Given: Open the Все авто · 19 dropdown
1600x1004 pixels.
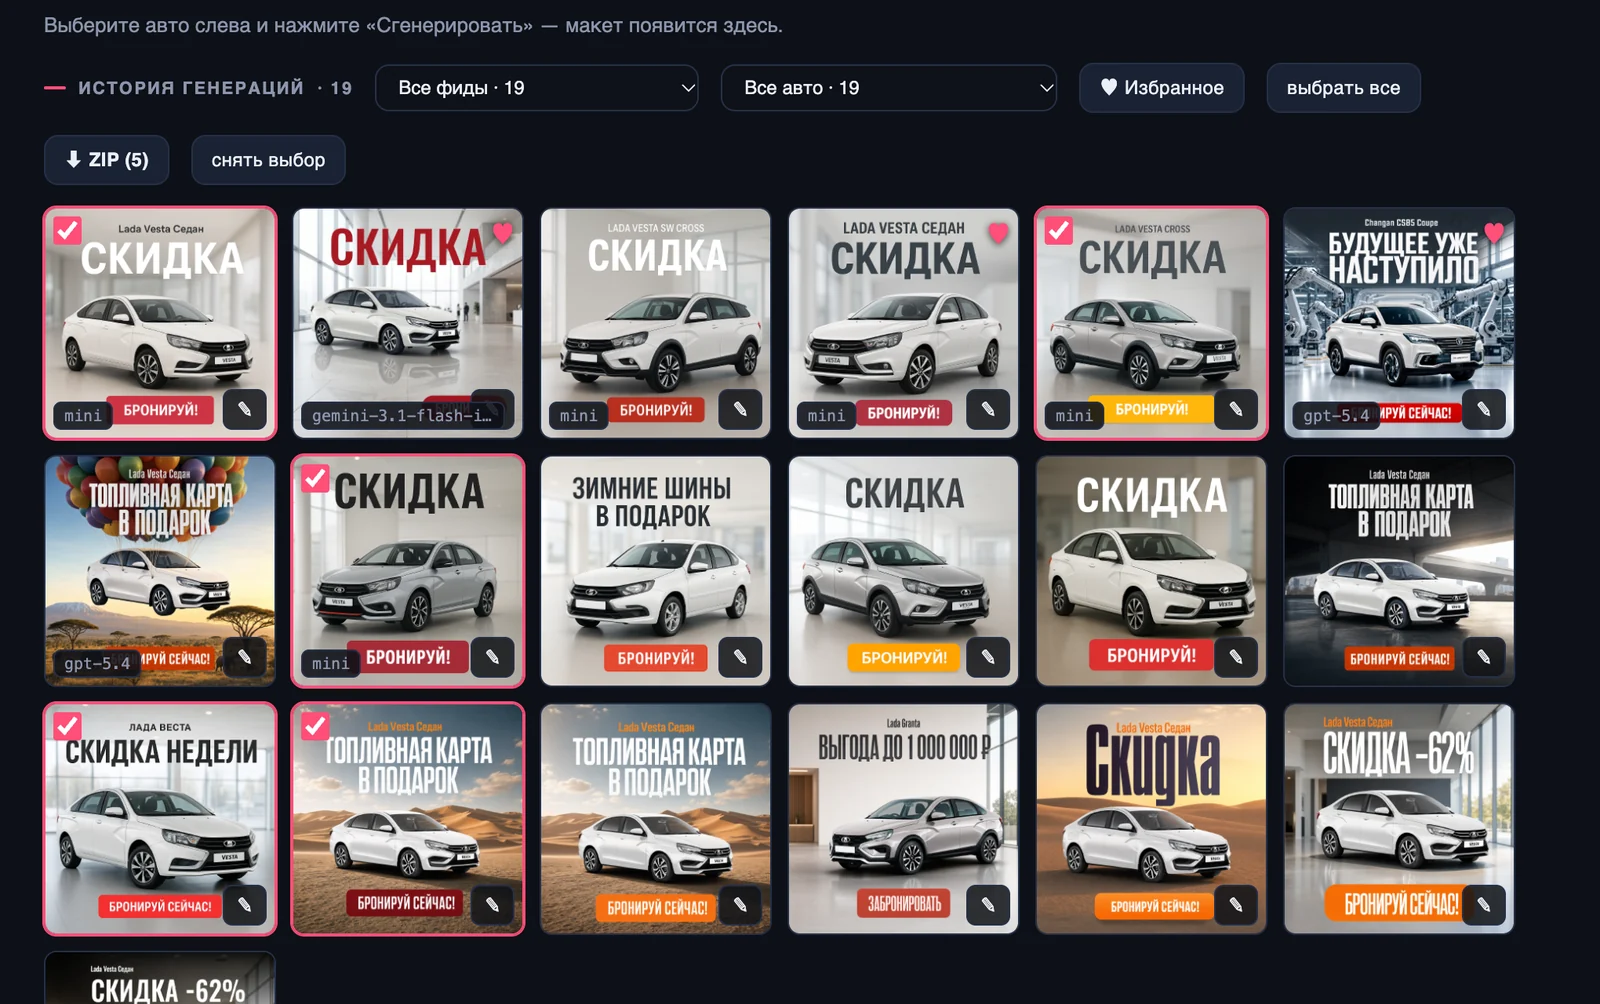Looking at the screenshot, I should (x=889, y=88).
